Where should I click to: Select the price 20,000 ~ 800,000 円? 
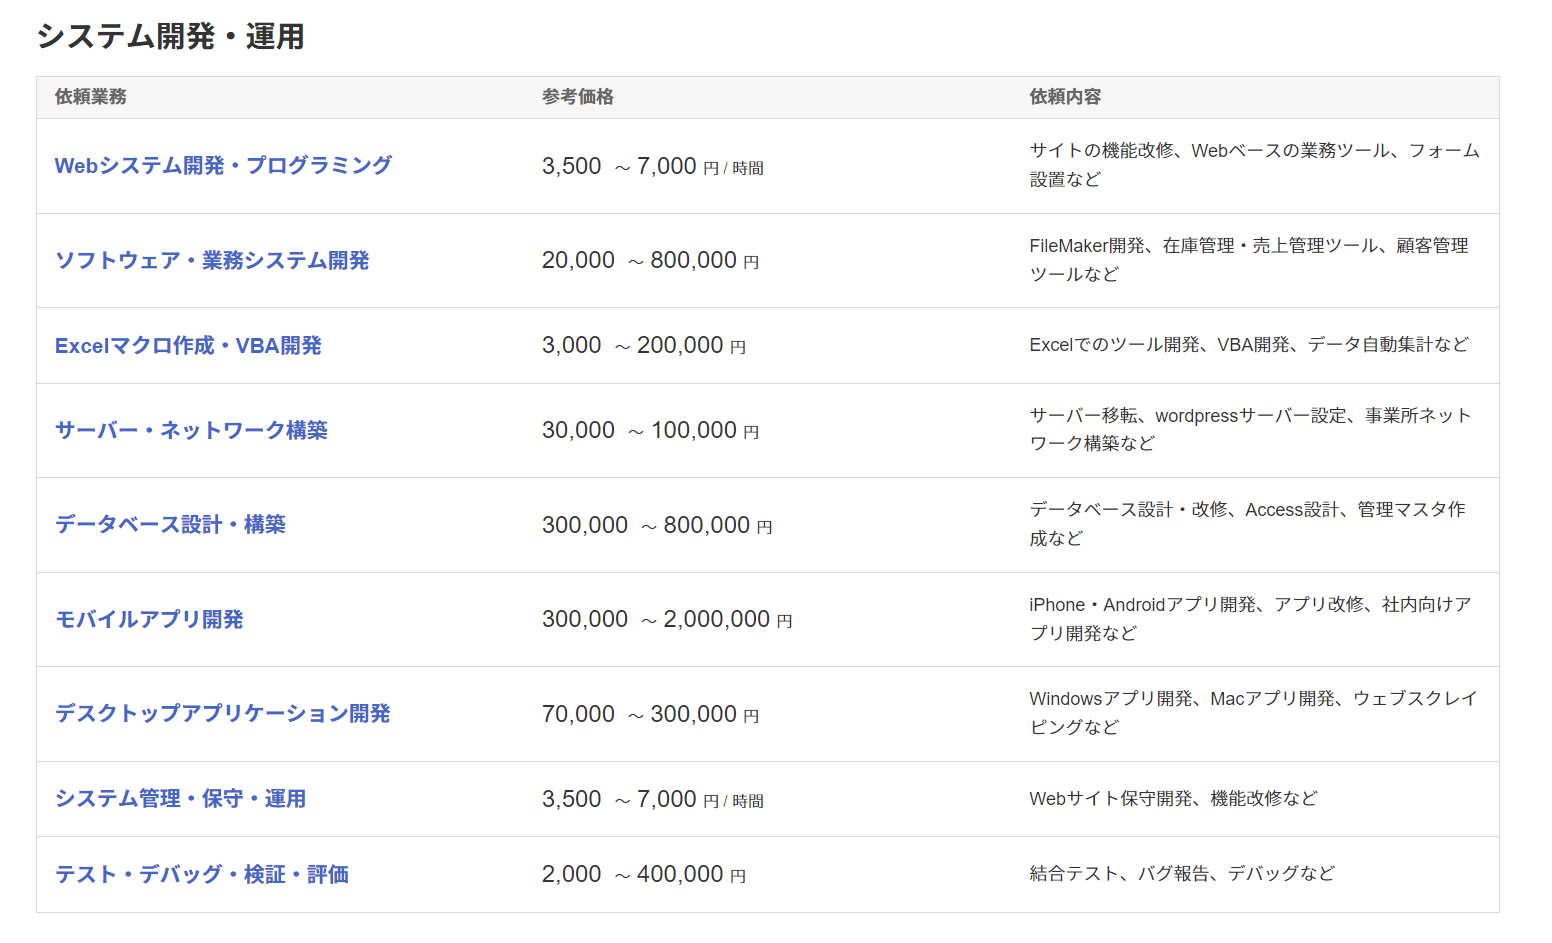pos(650,261)
